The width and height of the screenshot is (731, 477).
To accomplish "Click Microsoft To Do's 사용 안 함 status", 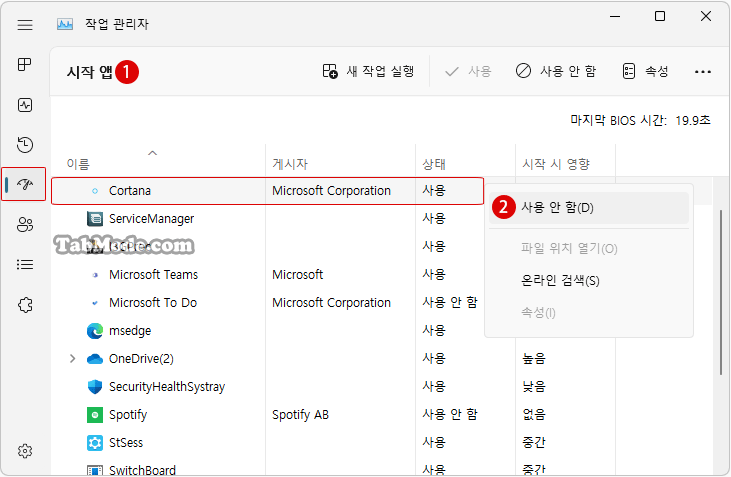I will pyautogui.click(x=450, y=302).
